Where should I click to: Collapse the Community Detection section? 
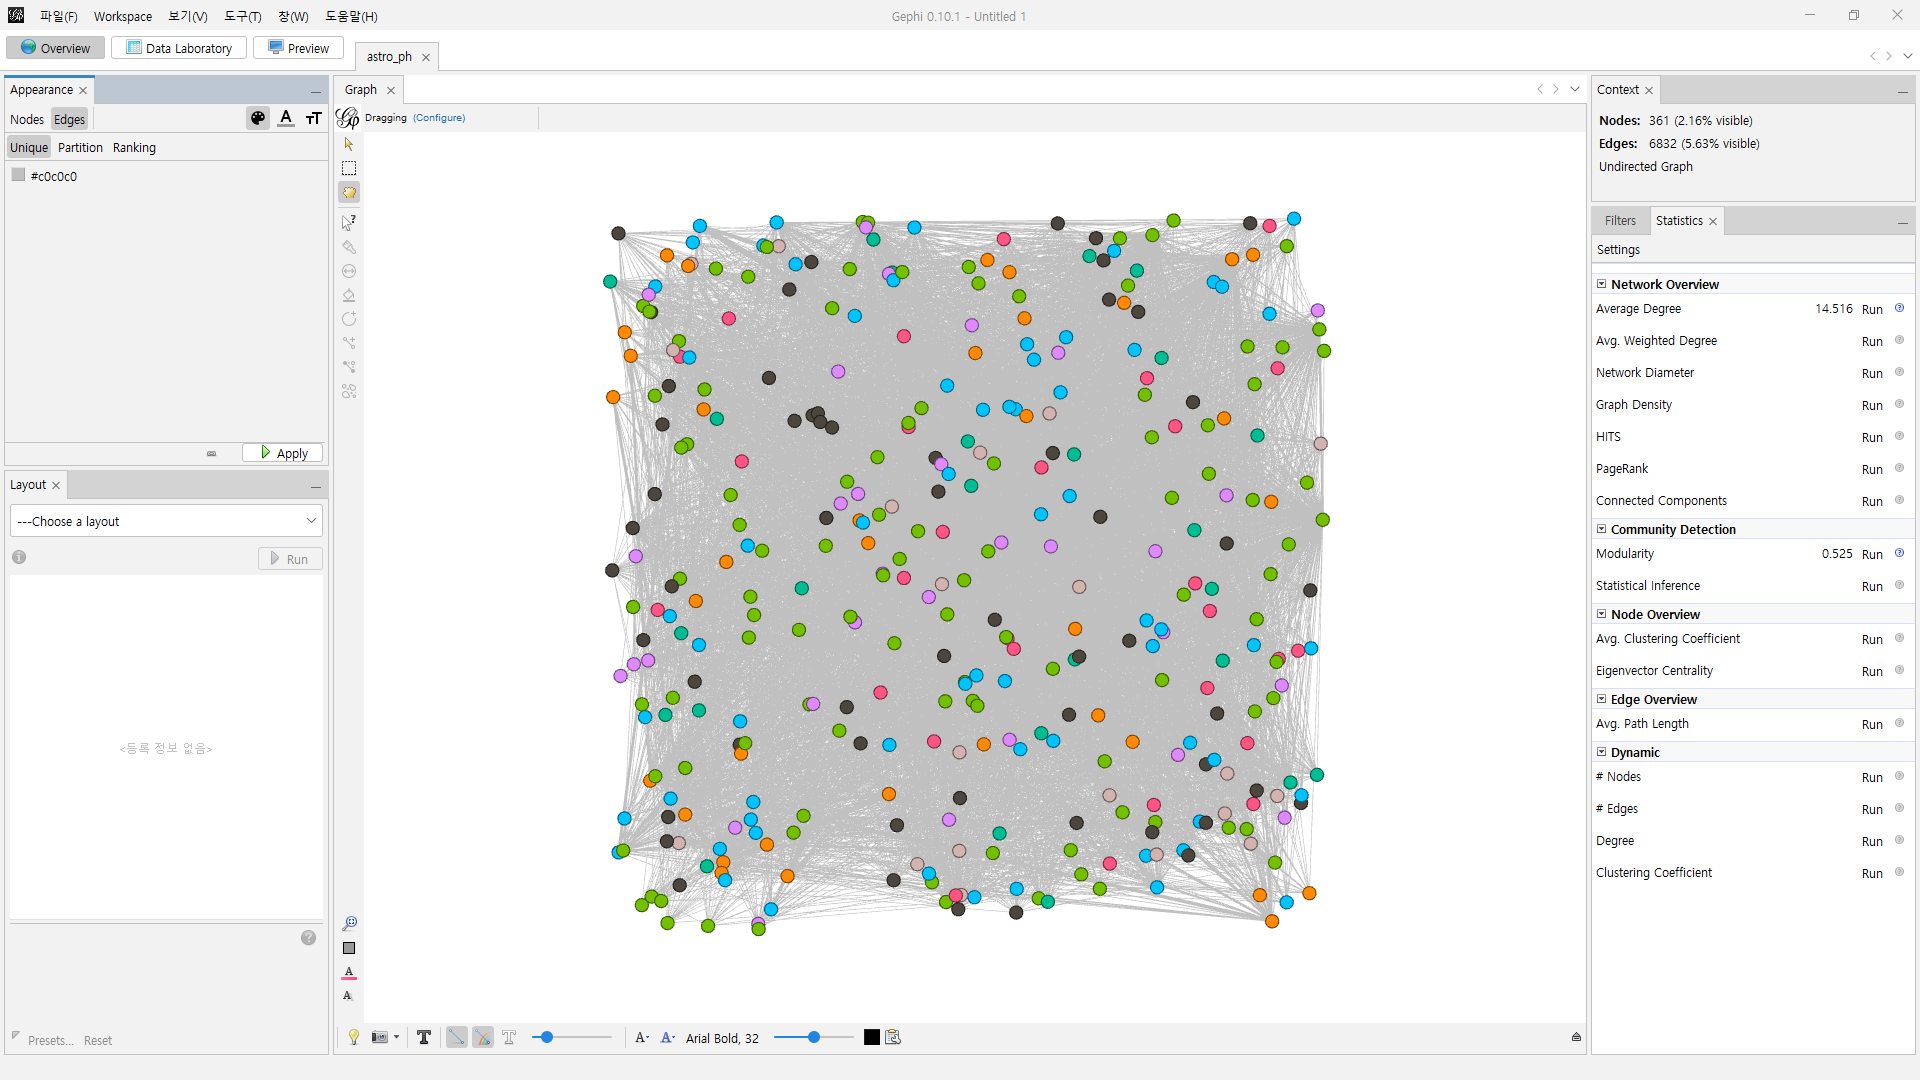pos(1601,530)
